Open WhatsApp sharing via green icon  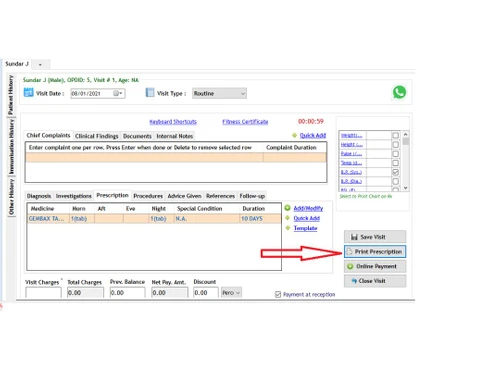pos(399,92)
